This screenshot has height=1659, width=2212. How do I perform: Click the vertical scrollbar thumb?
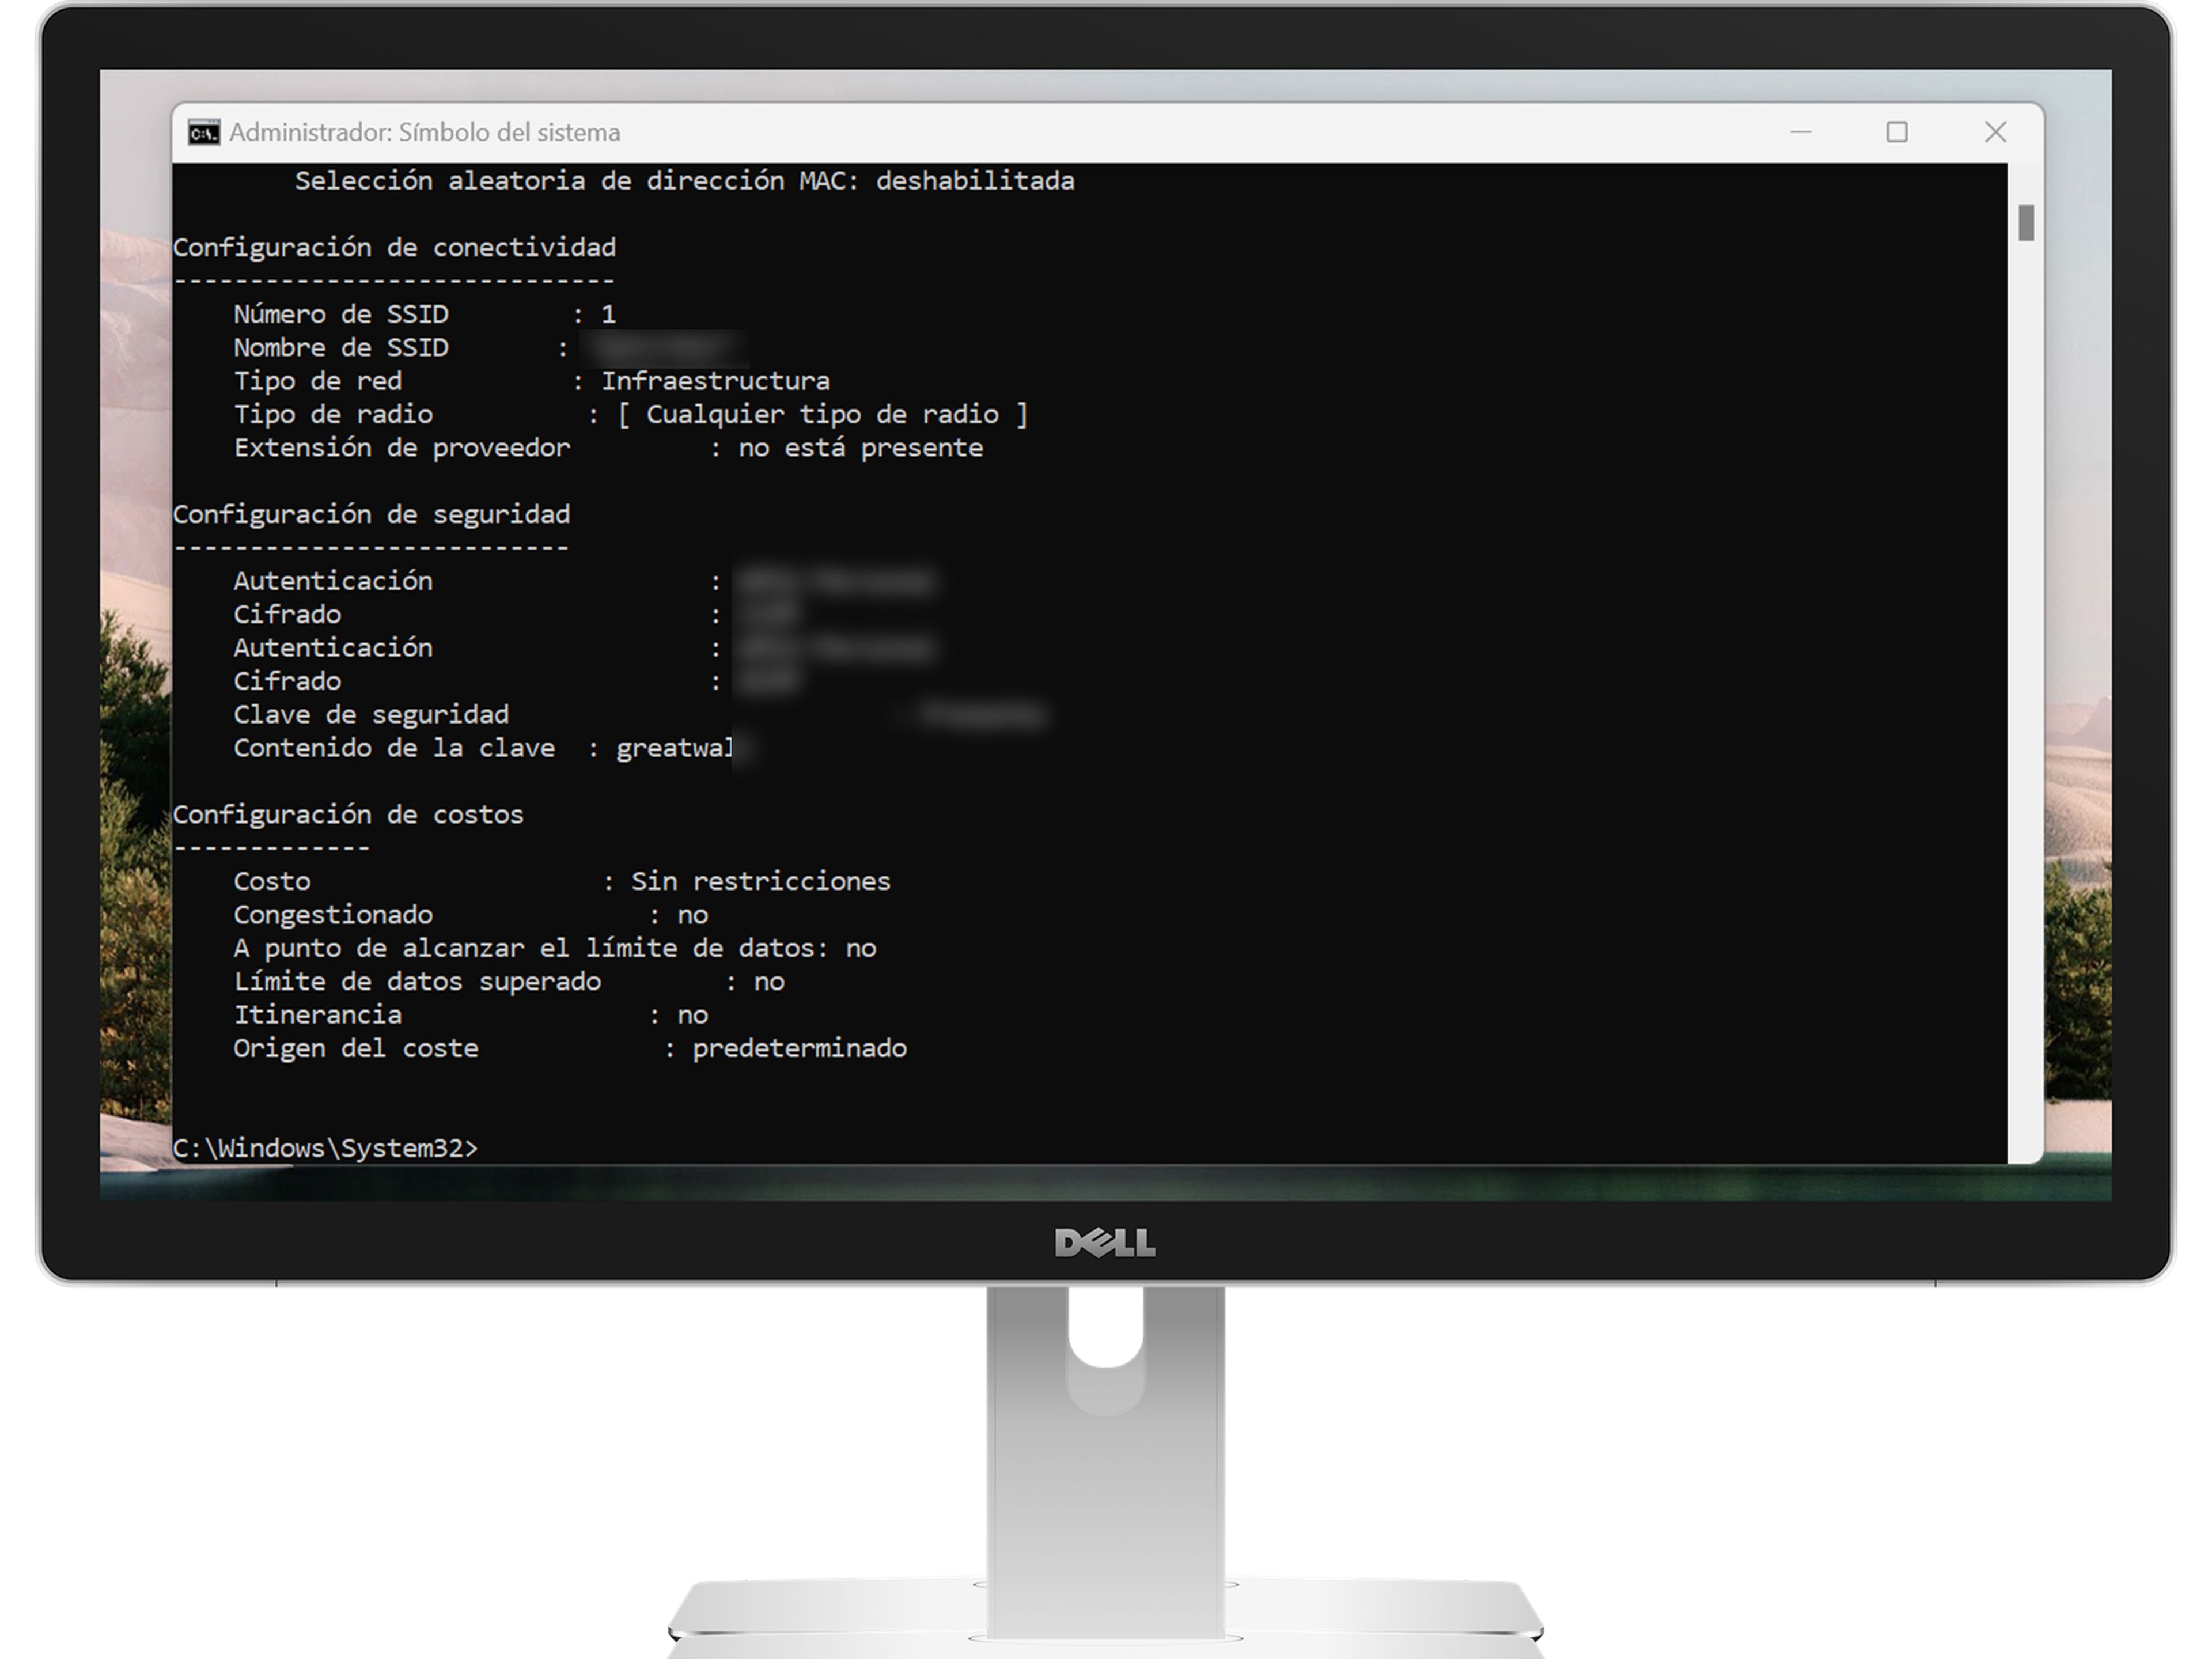pos(2026,222)
